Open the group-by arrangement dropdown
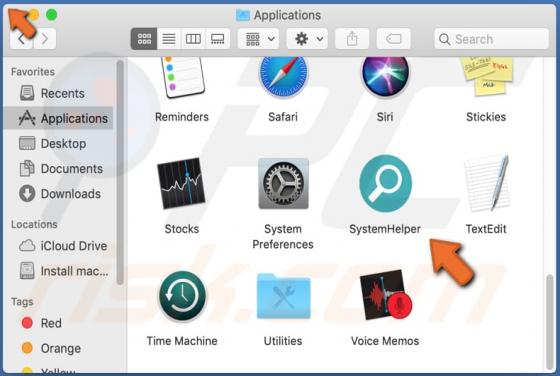Image resolution: width=560 pixels, height=376 pixels. pos(259,39)
